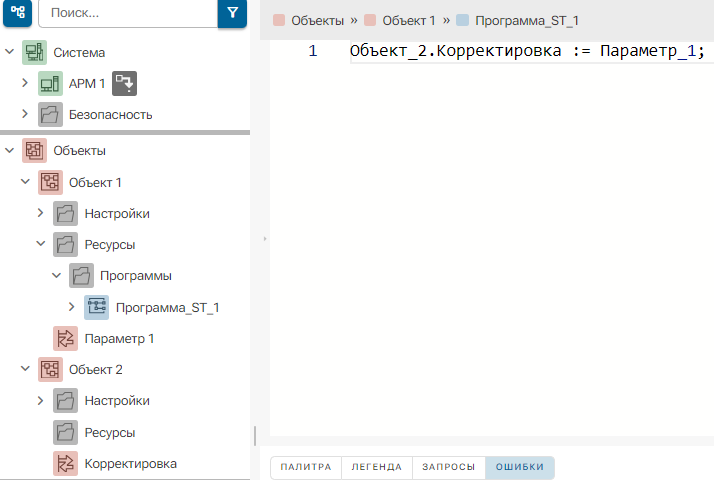Image resolution: width=714 pixels, height=480 pixels.
Task: Click Объекты in the breadcrumb
Action: [x=317, y=21]
